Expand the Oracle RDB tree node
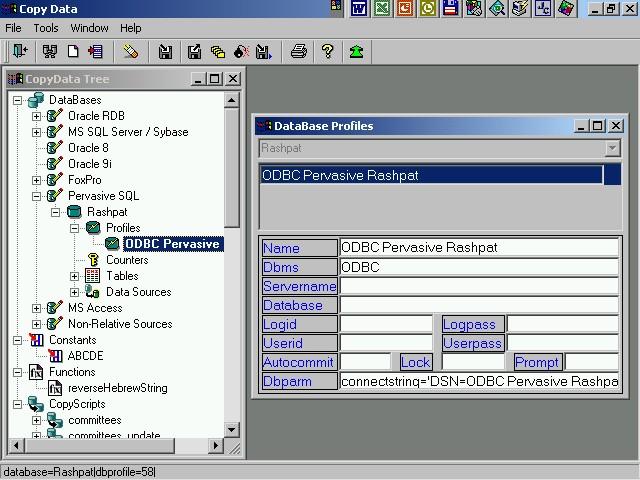640x480 pixels. click(36, 116)
